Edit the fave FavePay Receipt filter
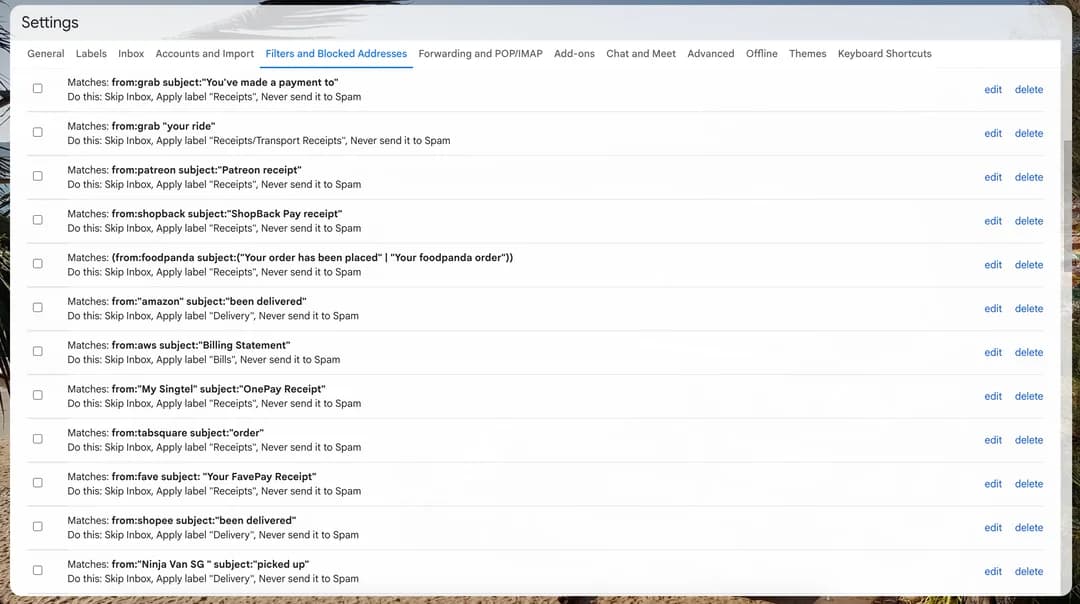The width and height of the screenshot is (1080, 604). point(992,483)
